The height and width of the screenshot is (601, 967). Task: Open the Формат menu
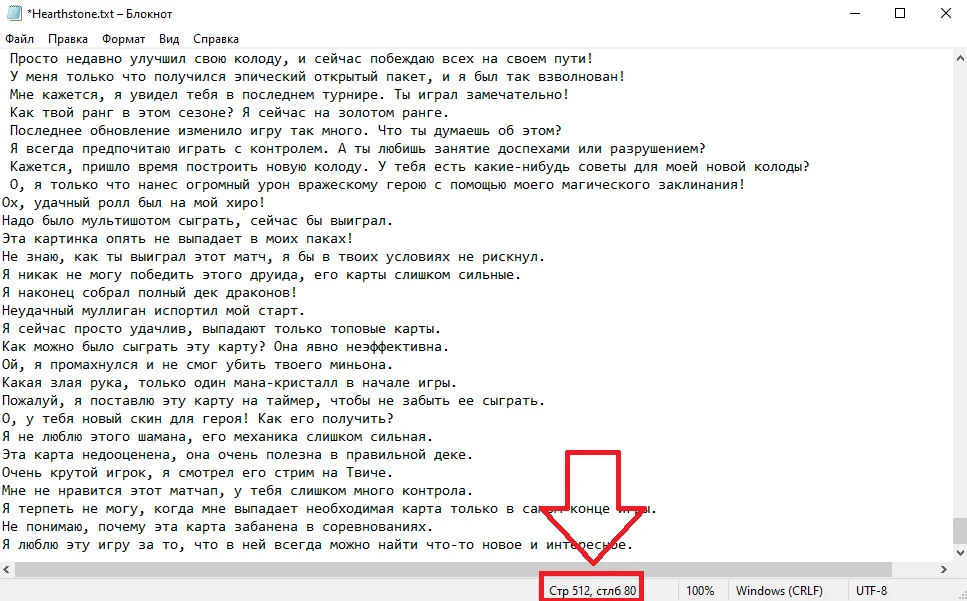[123, 39]
